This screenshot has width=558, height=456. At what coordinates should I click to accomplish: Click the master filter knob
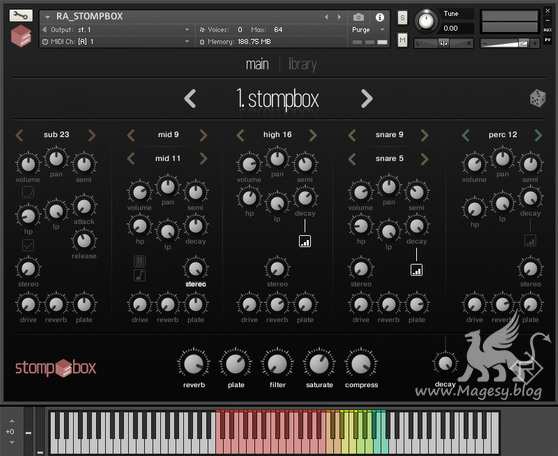coord(277,364)
